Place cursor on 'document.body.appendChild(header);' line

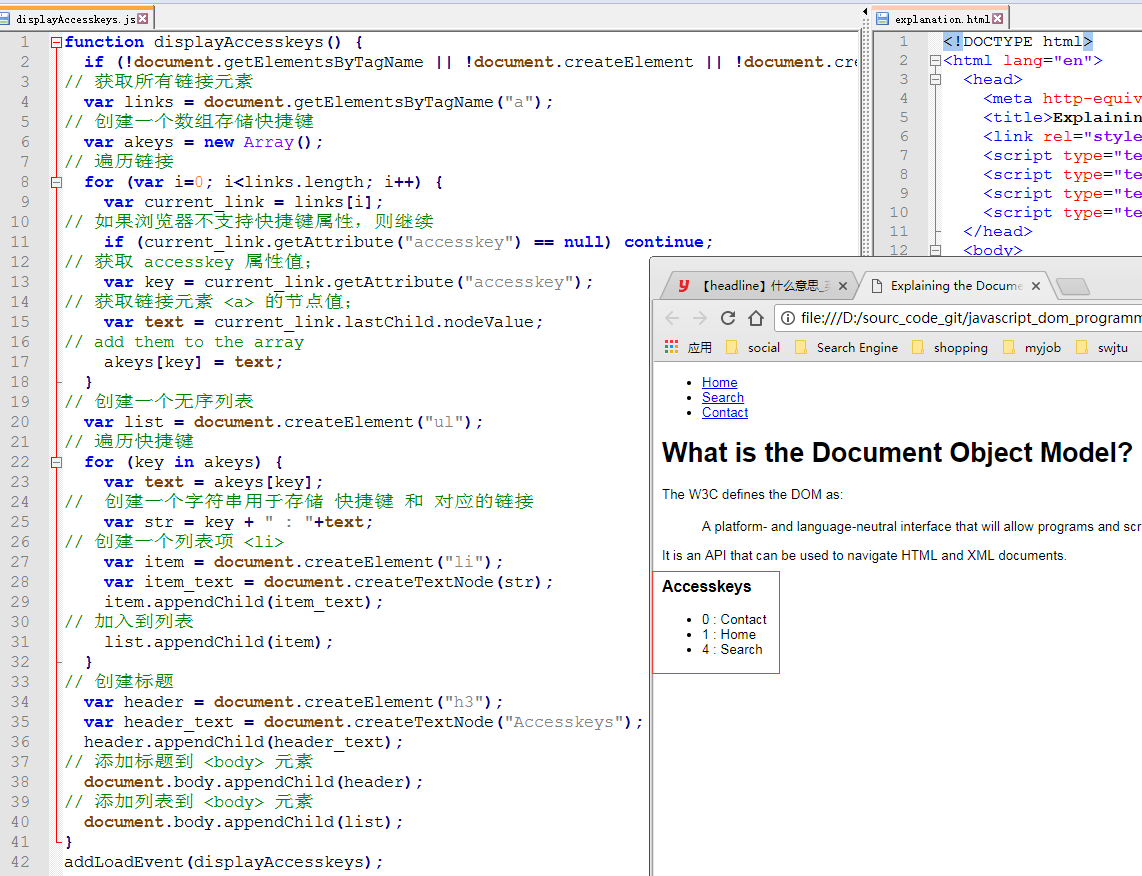coord(253,782)
